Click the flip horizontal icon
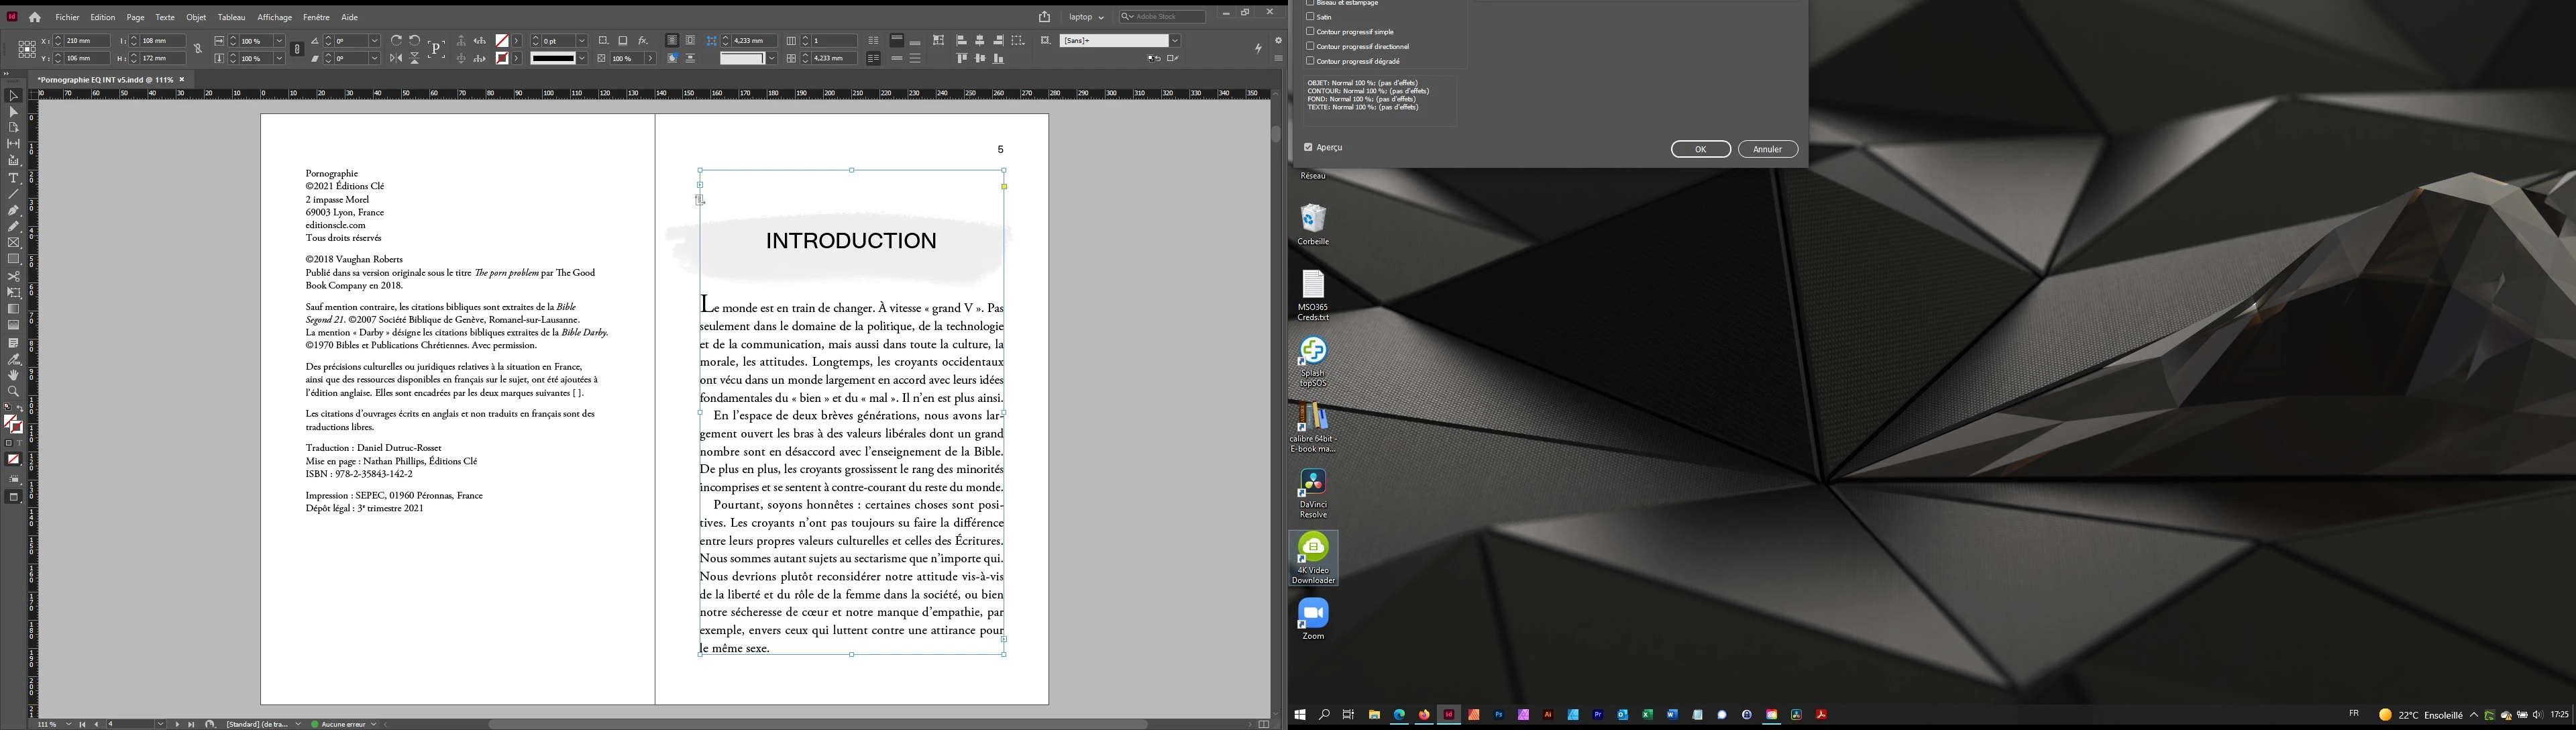Image resolution: width=2576 pixels, height=730 pixels. pyautogui.click(x=396, y=59)
